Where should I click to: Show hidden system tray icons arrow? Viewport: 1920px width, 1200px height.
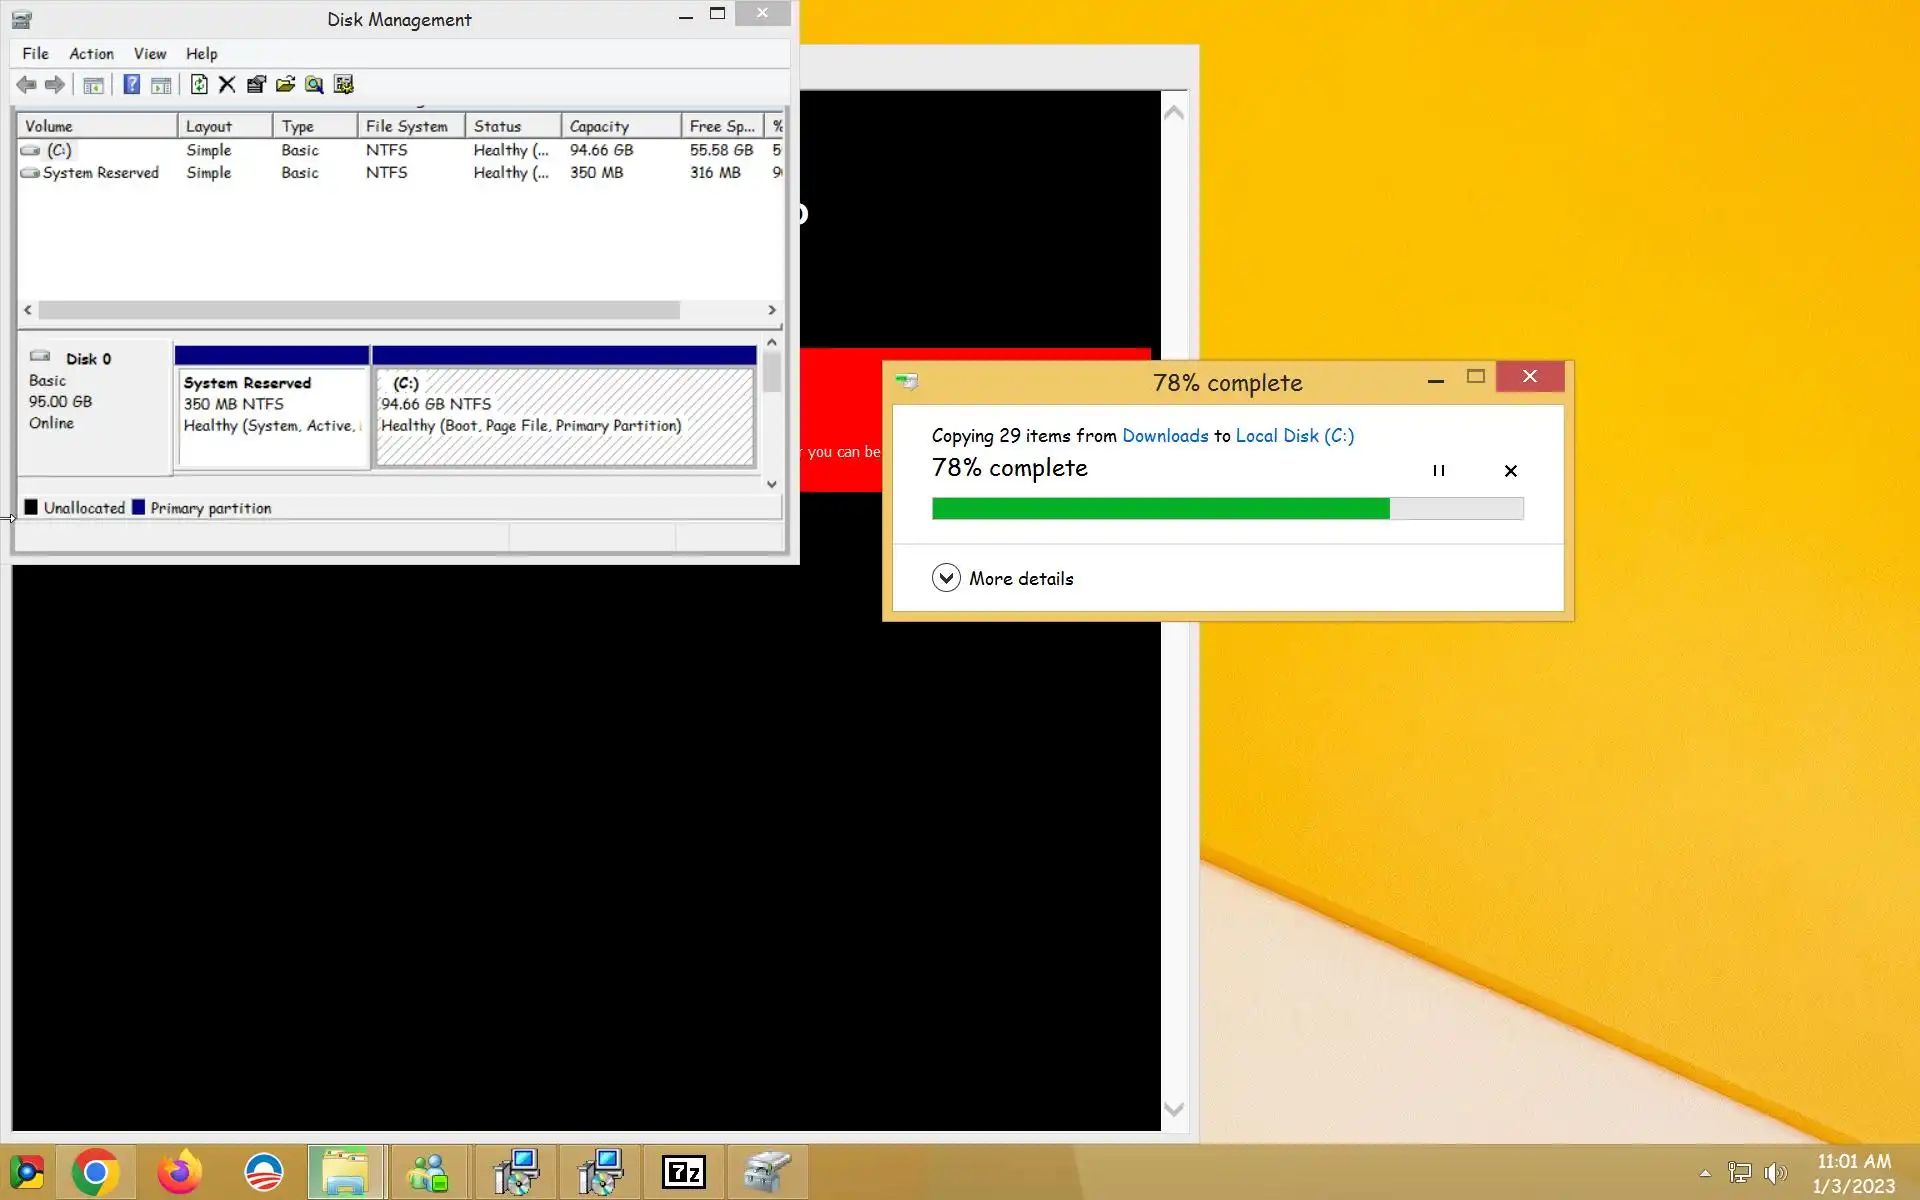1705,1173
